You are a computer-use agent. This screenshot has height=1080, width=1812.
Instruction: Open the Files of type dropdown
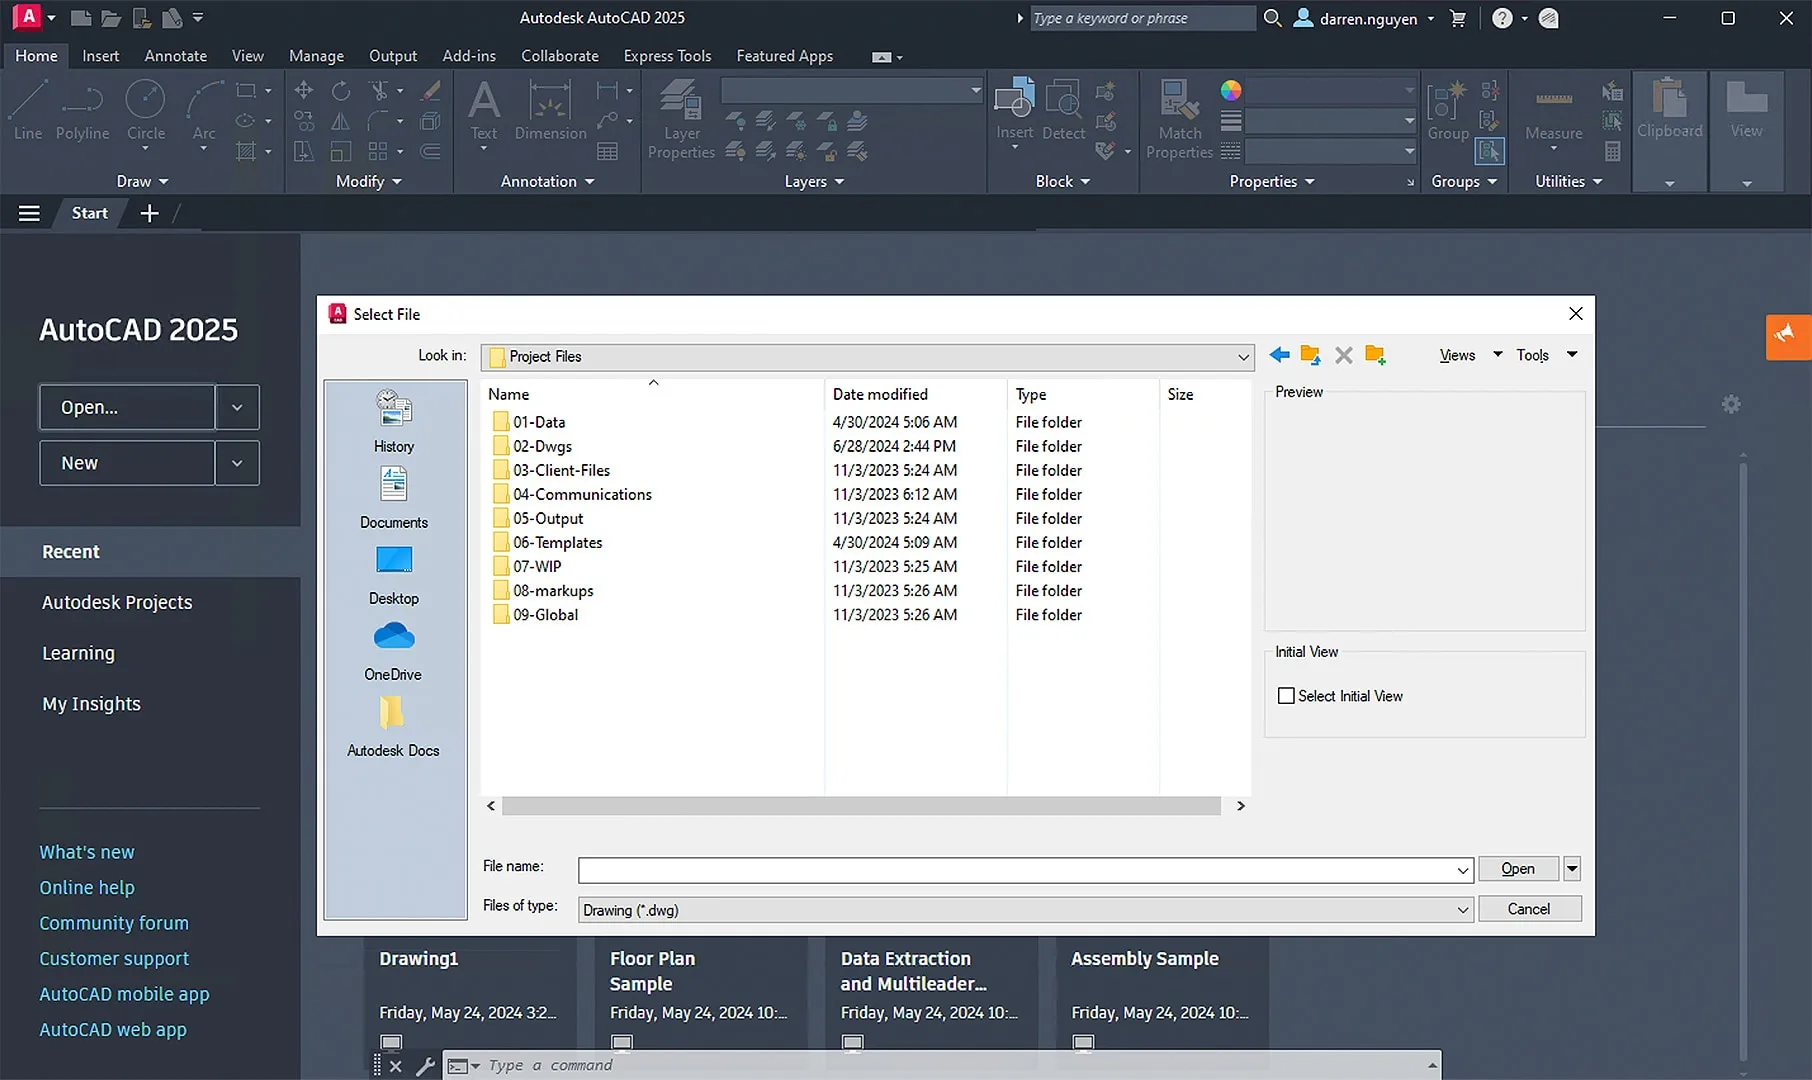(x=1462, y=910)
